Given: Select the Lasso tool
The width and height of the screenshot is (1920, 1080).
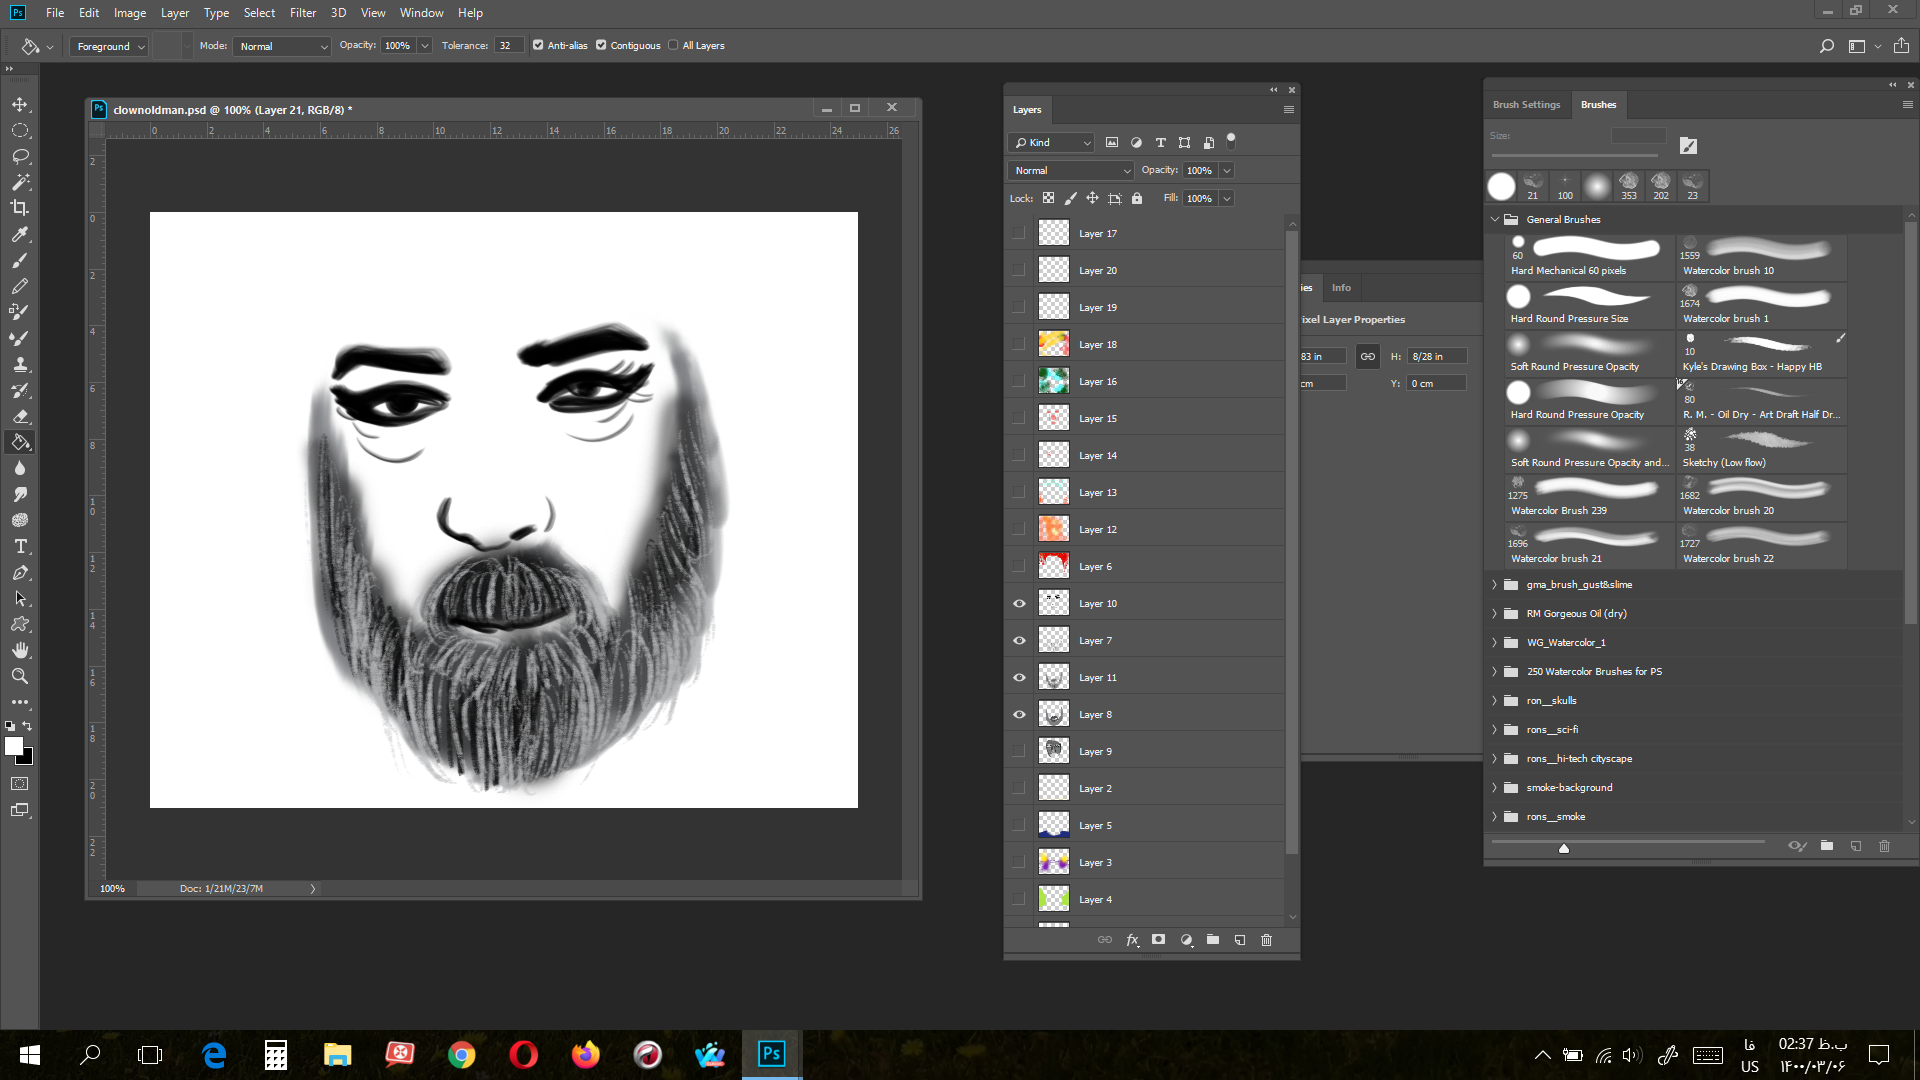Looking at the screenshot, I should [20, 156].
